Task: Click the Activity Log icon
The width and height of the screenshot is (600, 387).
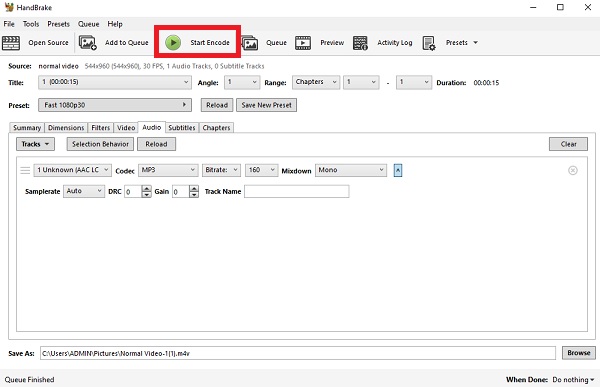Action: pyautogui.click(x=360, y=43)
